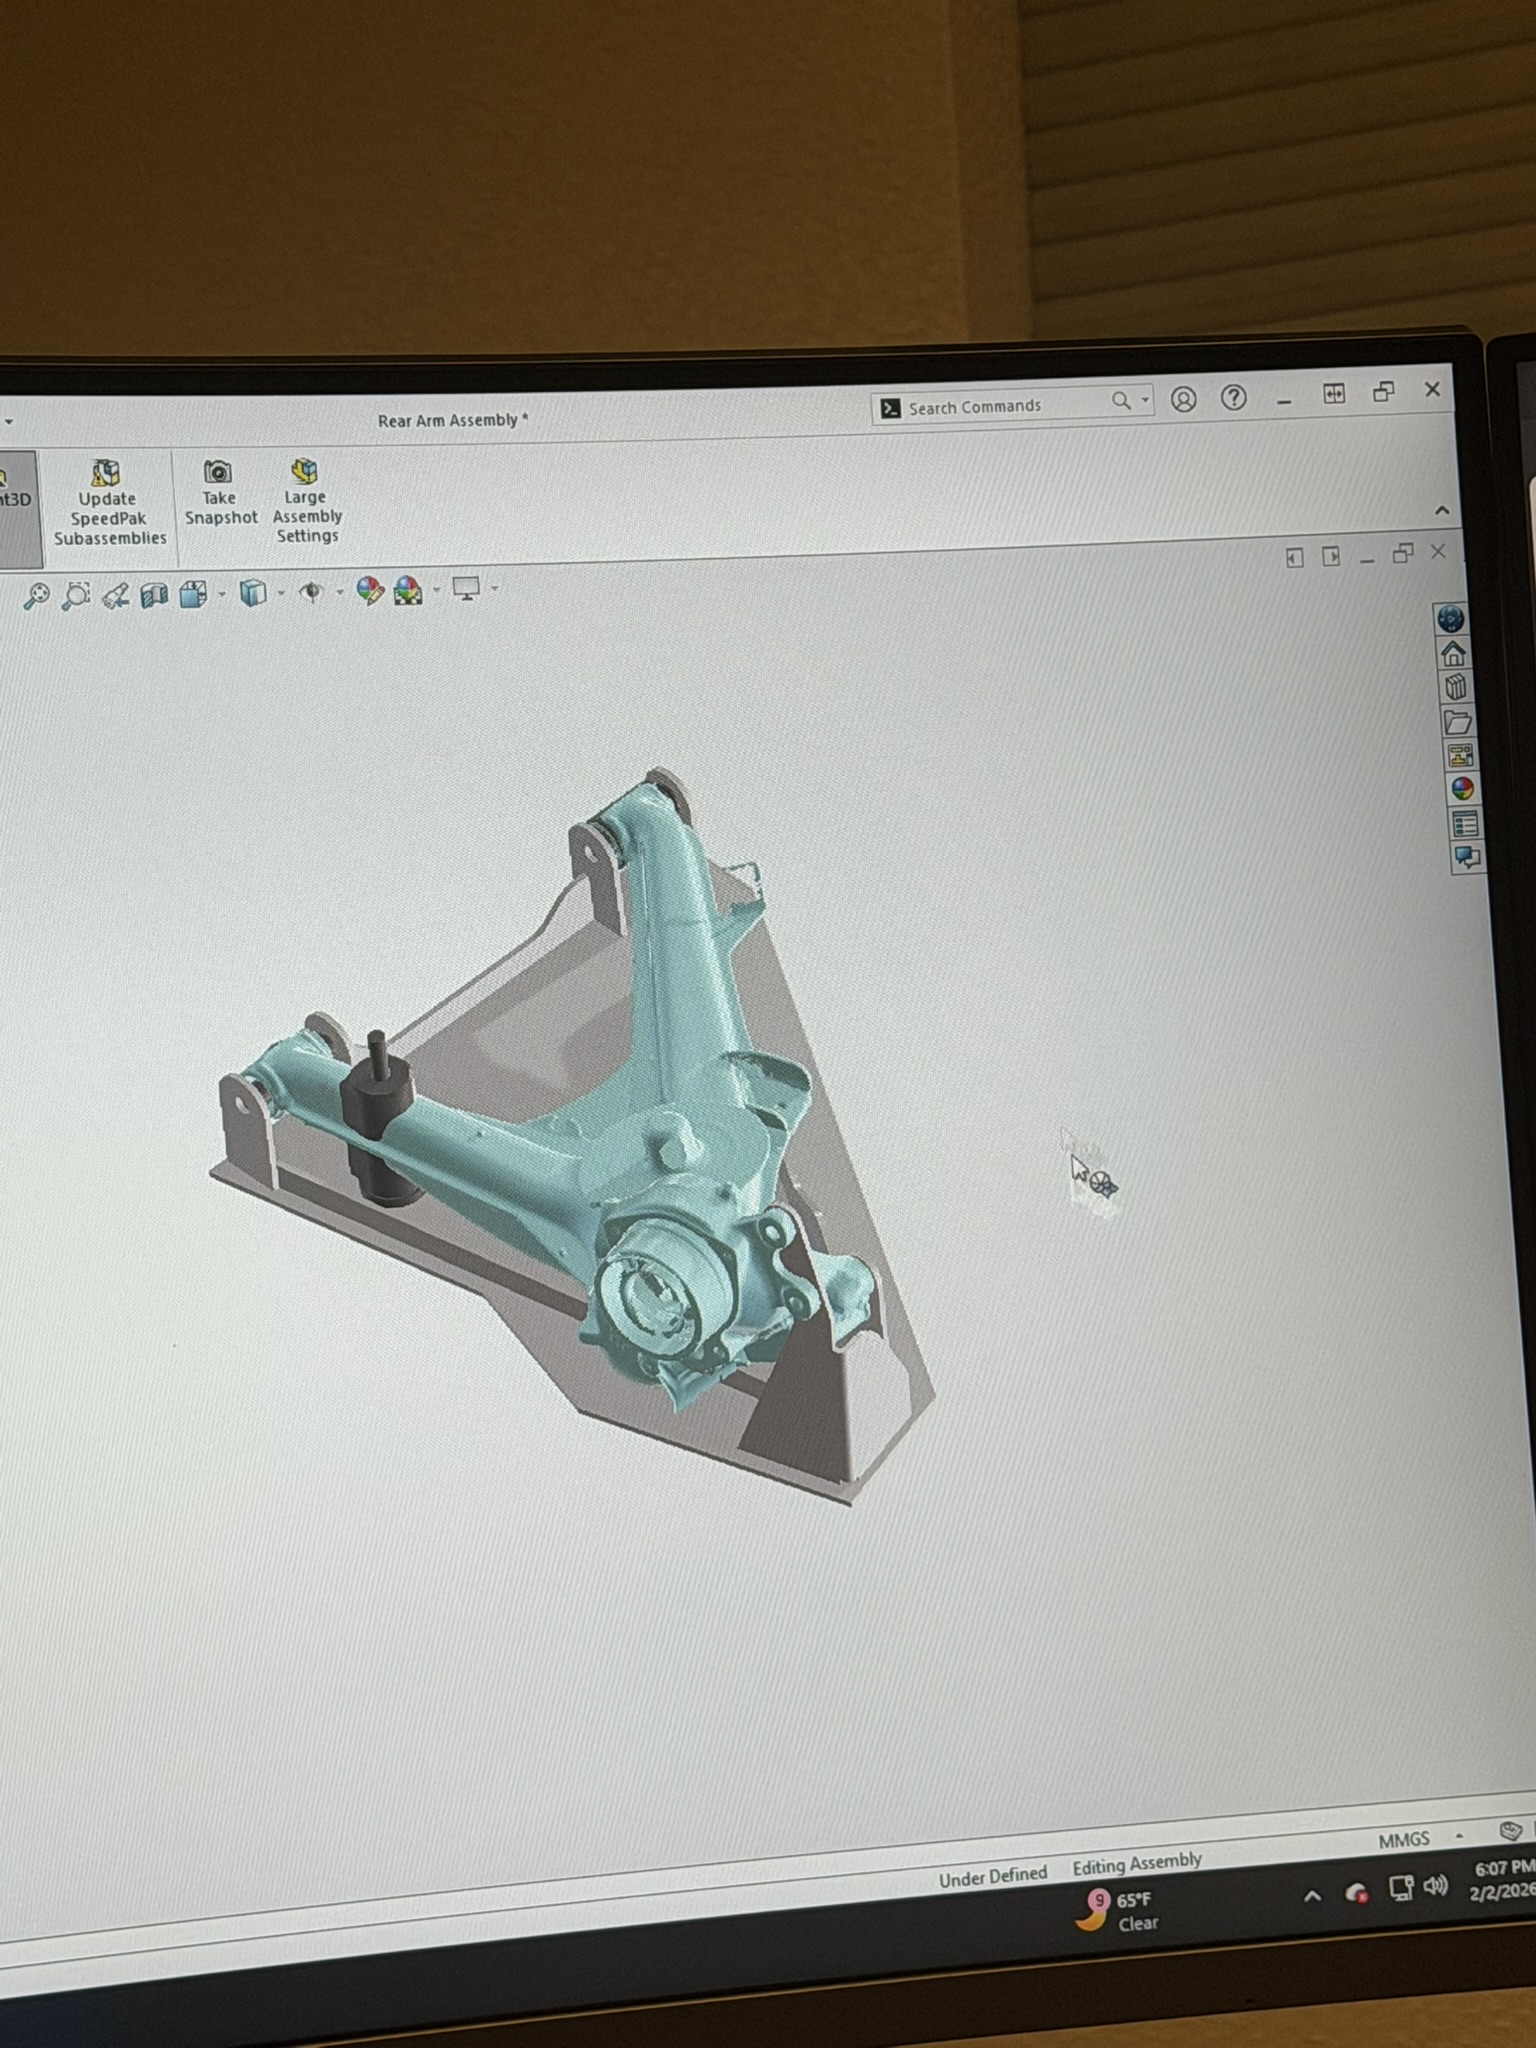1536x2048 pixels.
Task: Select the Zoom to Fit magnifier icon
Action: [x=36, y=596]
